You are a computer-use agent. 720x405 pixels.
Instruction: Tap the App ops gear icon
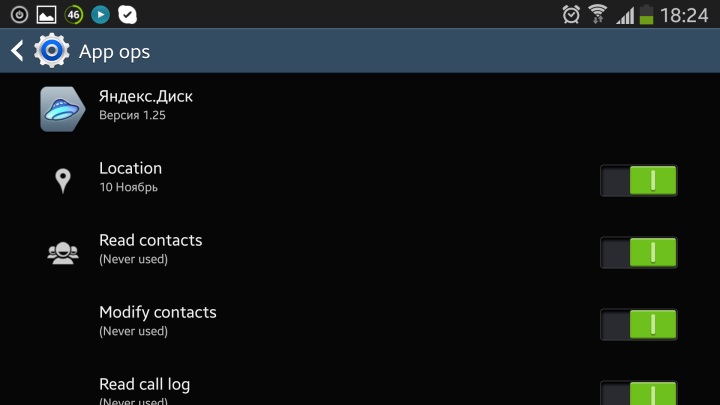(51, 51)
